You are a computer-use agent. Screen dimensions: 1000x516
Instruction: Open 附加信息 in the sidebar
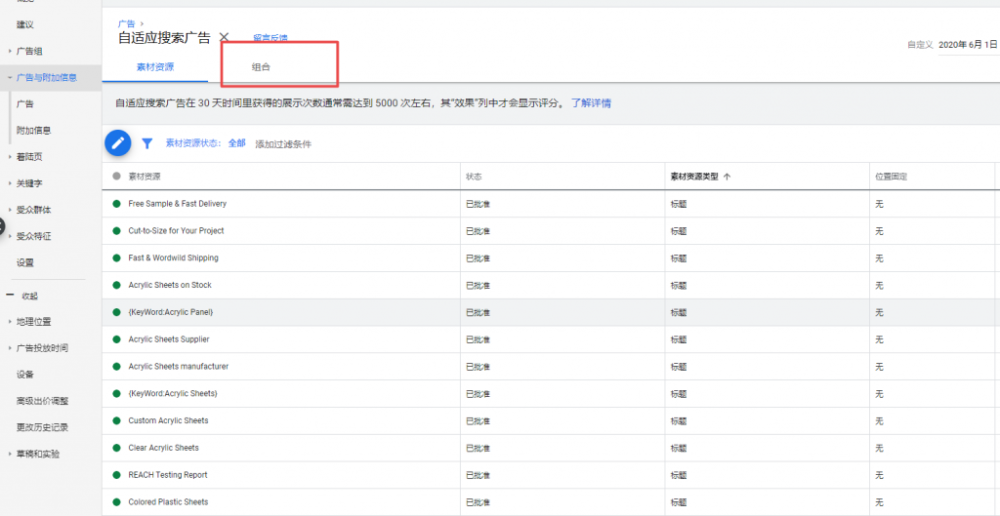[x=34, y=130]
